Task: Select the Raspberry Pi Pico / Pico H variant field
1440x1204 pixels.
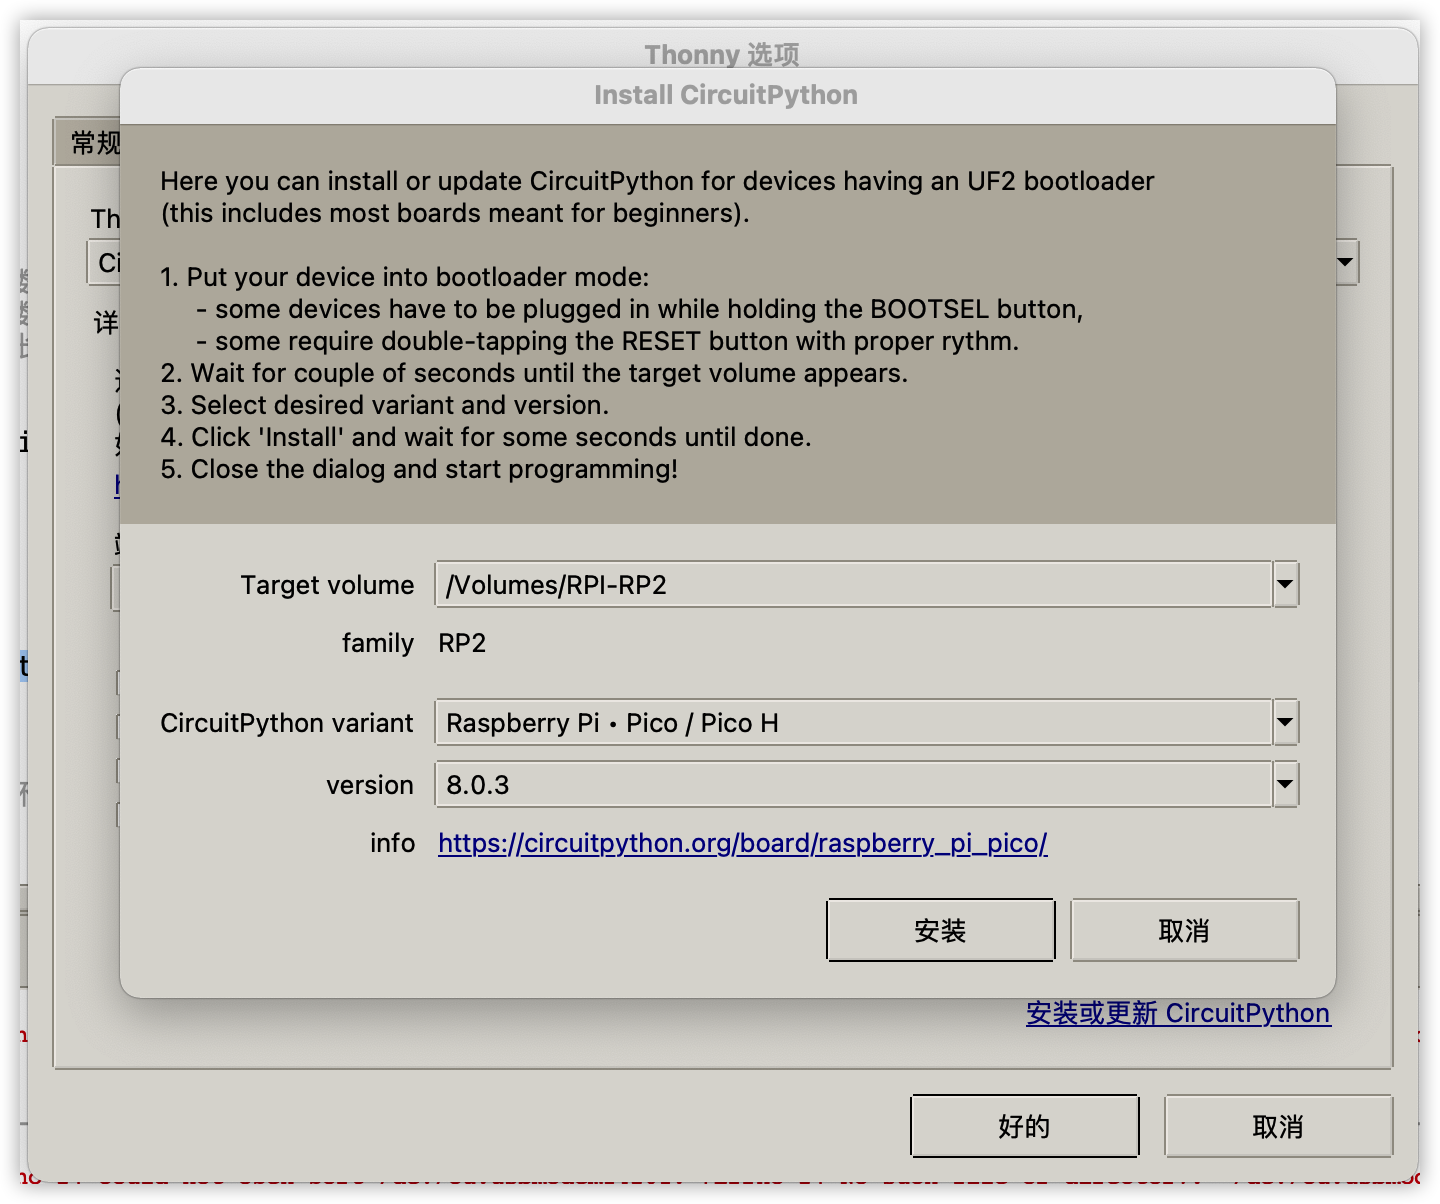Action: pos(854,722)
